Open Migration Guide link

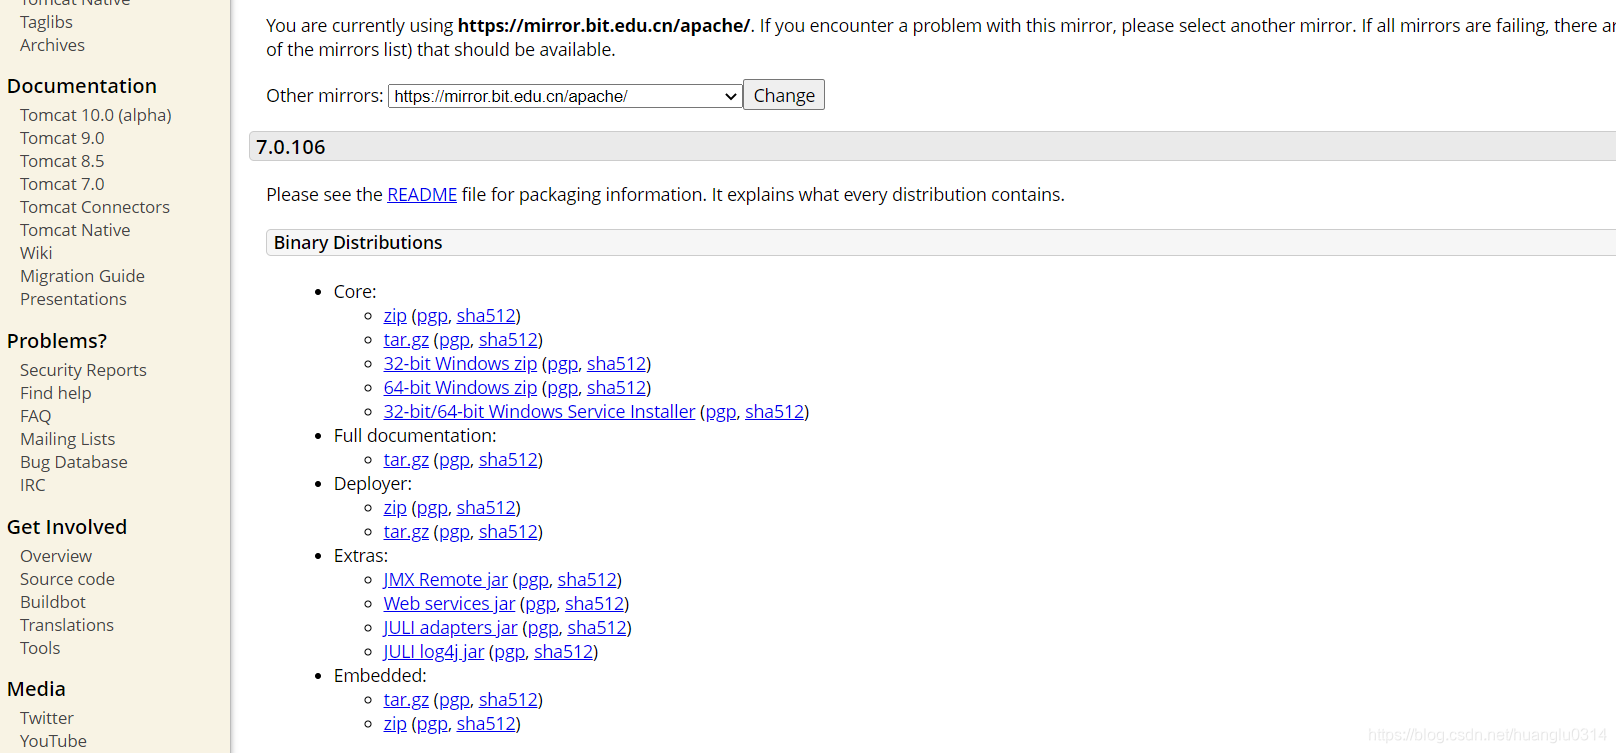(x=82, y=276)
